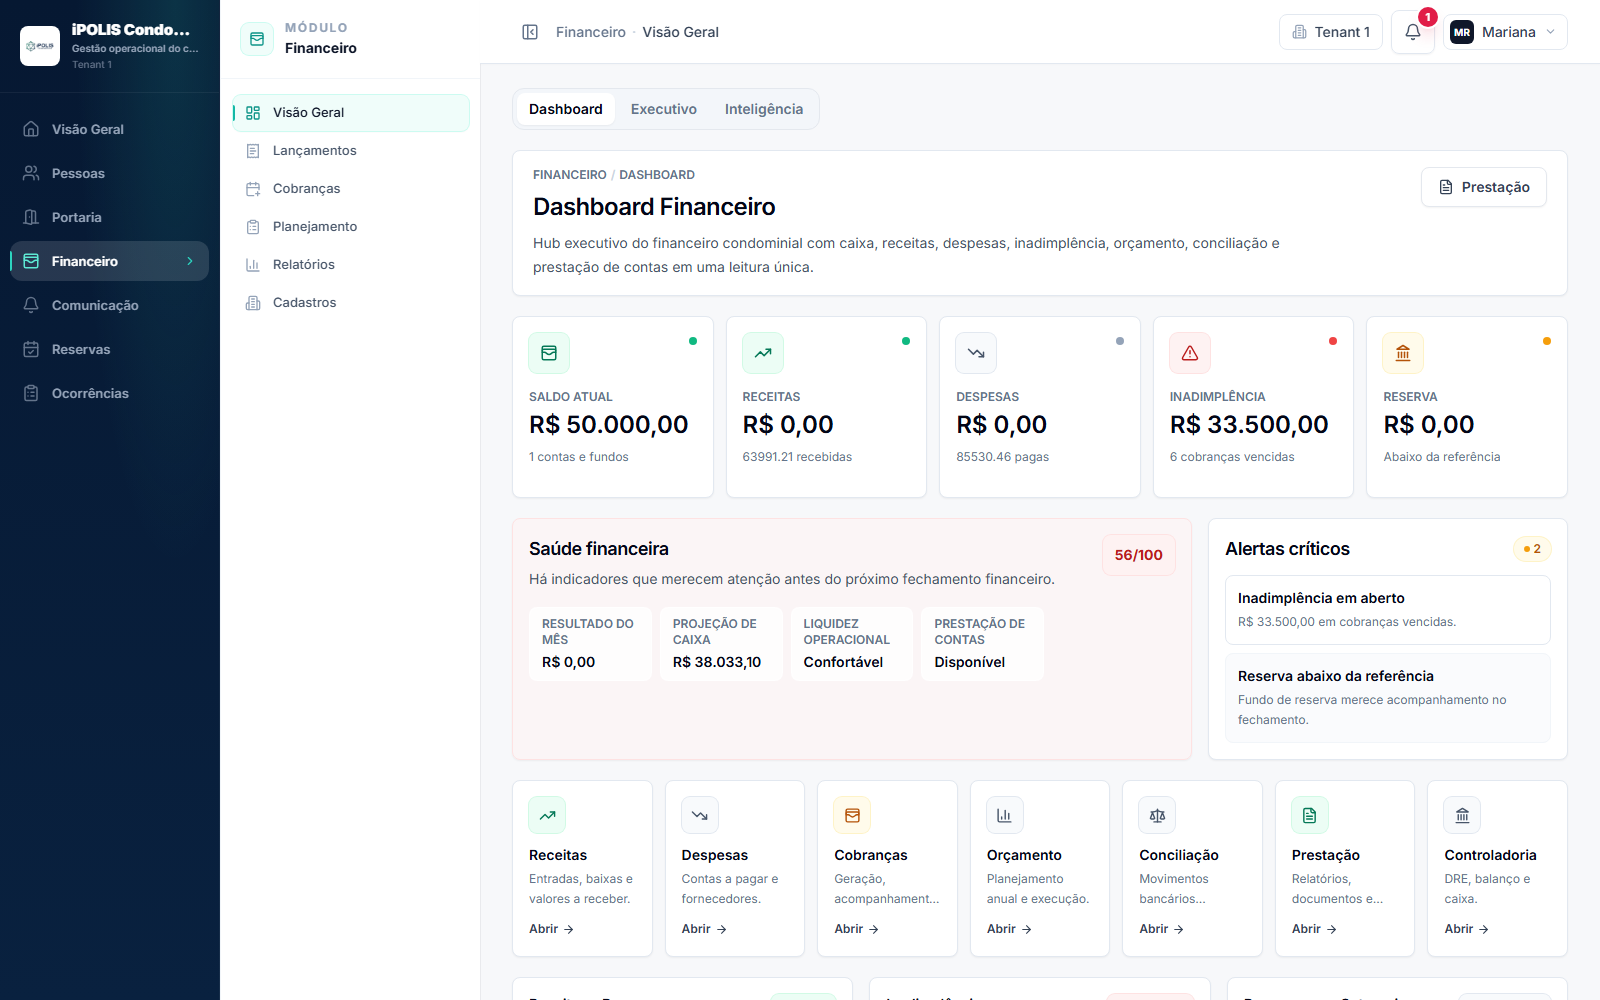Click Abrir link on Controladoria card

click(1466, 929)
